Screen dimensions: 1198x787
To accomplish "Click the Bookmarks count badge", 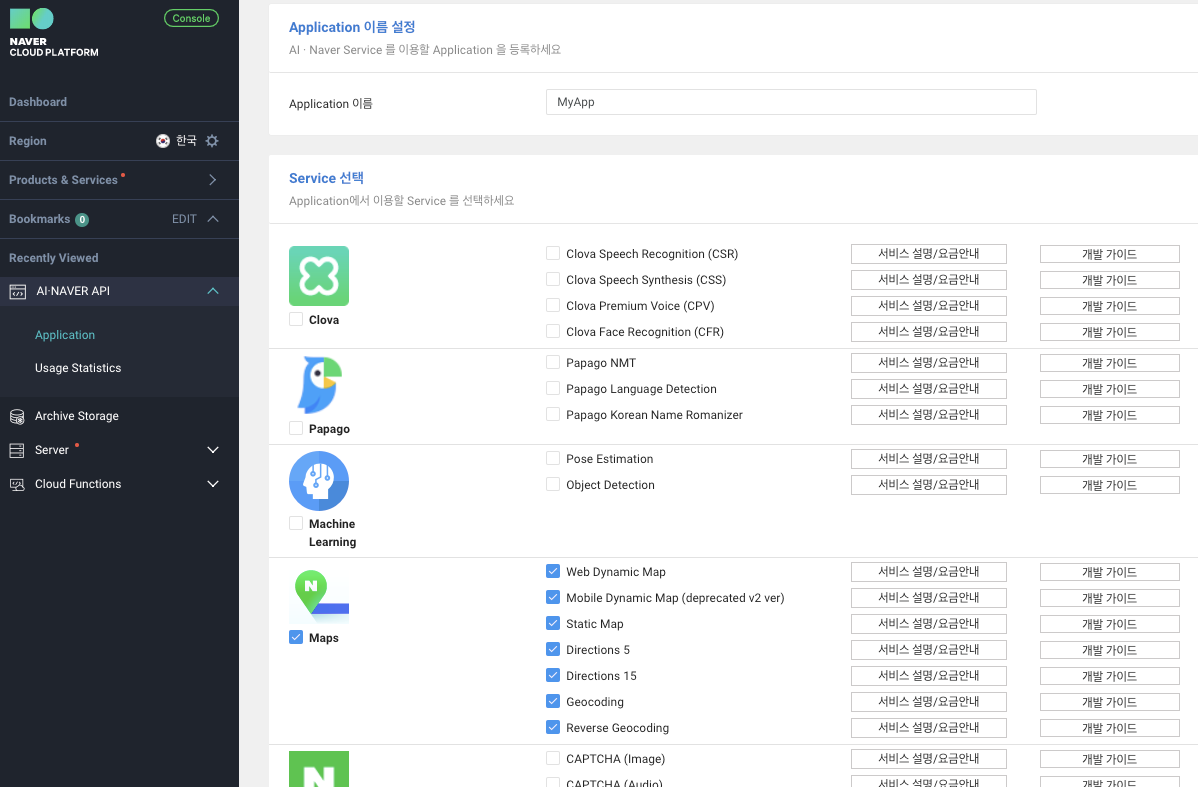I will click(x=82, y=219).
